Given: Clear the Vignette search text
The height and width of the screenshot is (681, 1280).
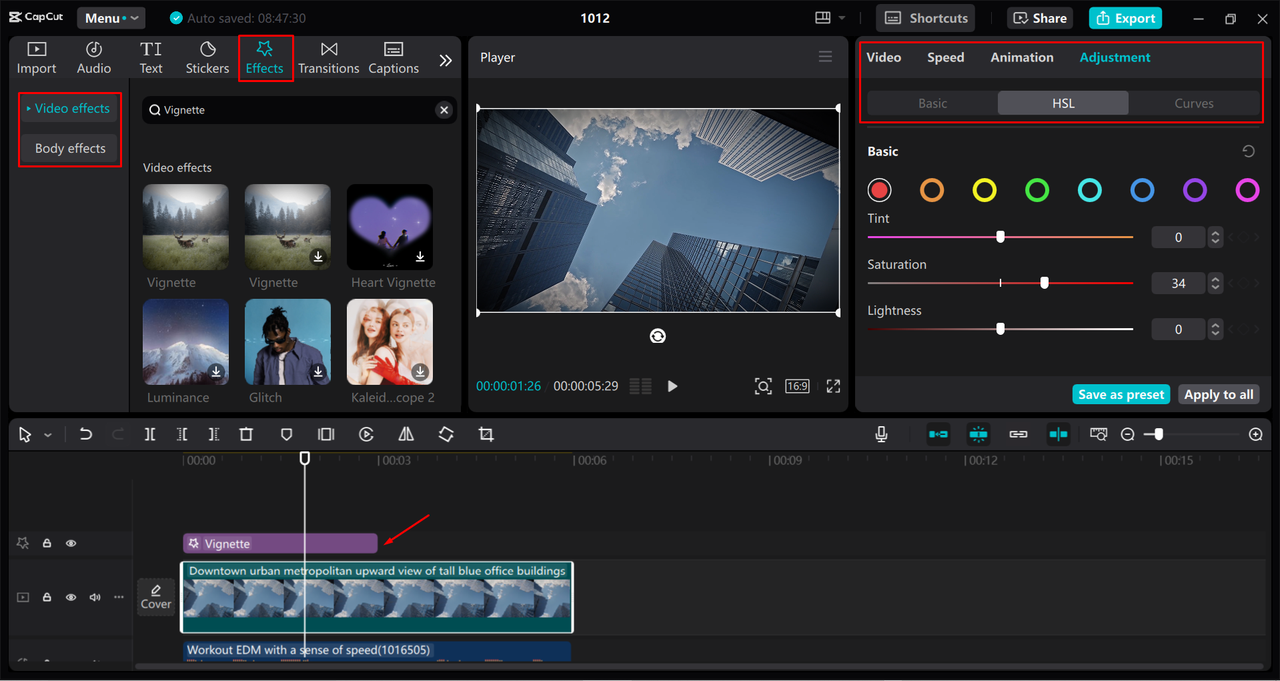Looking at the screenshot, I should [444, 110].
